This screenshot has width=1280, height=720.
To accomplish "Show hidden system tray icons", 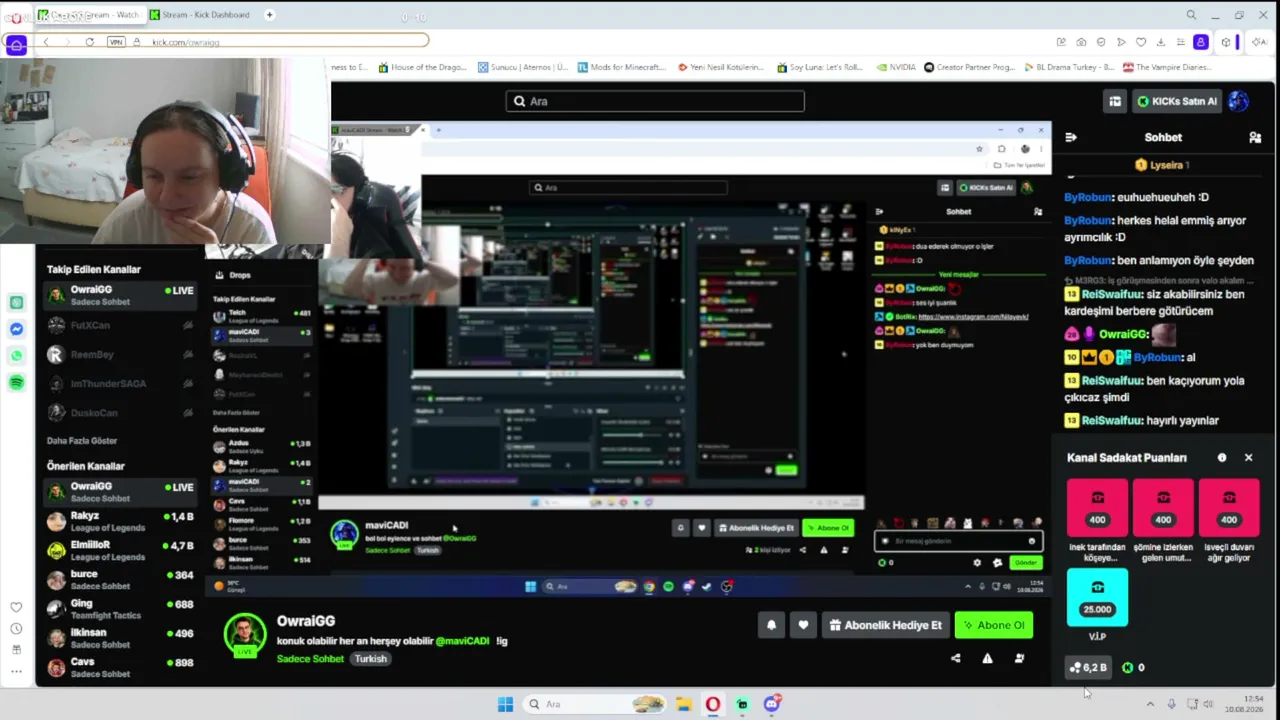I will coord(1150,704).
